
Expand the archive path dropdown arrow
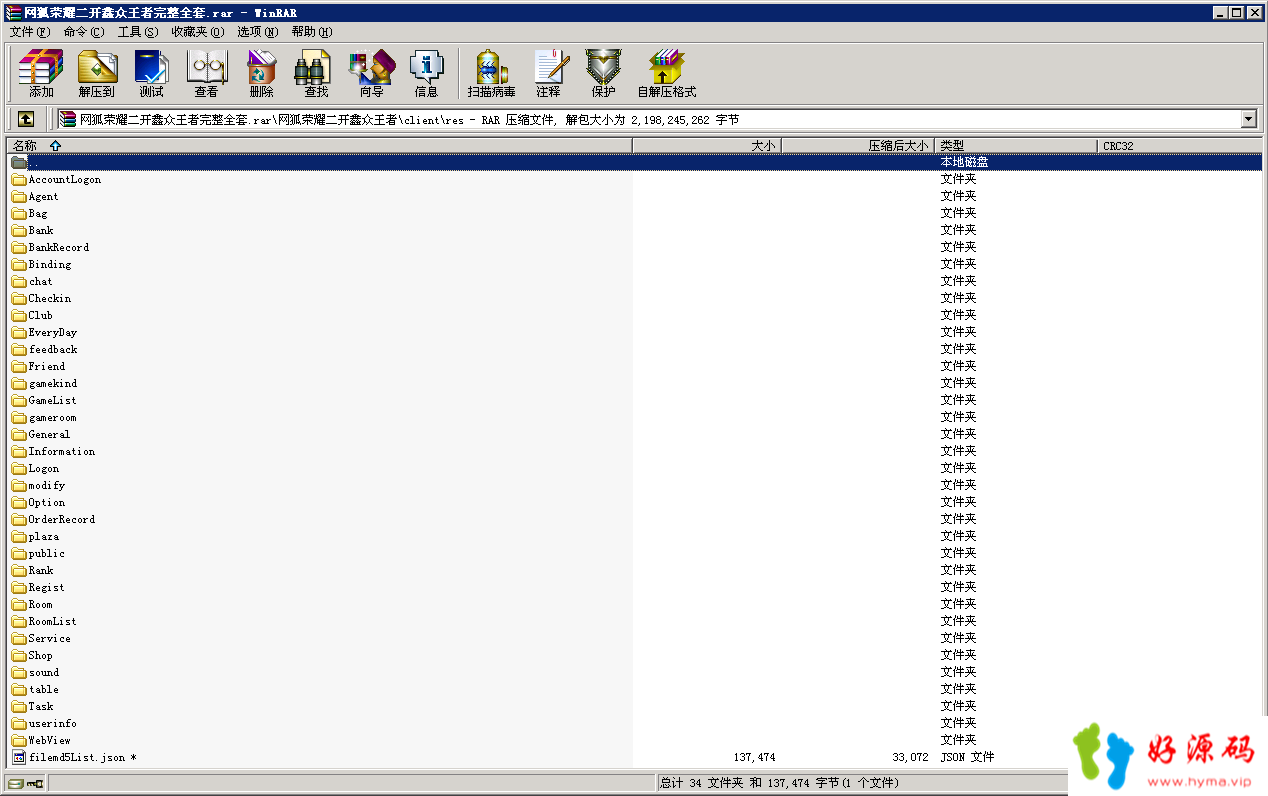pos(1248,120)
